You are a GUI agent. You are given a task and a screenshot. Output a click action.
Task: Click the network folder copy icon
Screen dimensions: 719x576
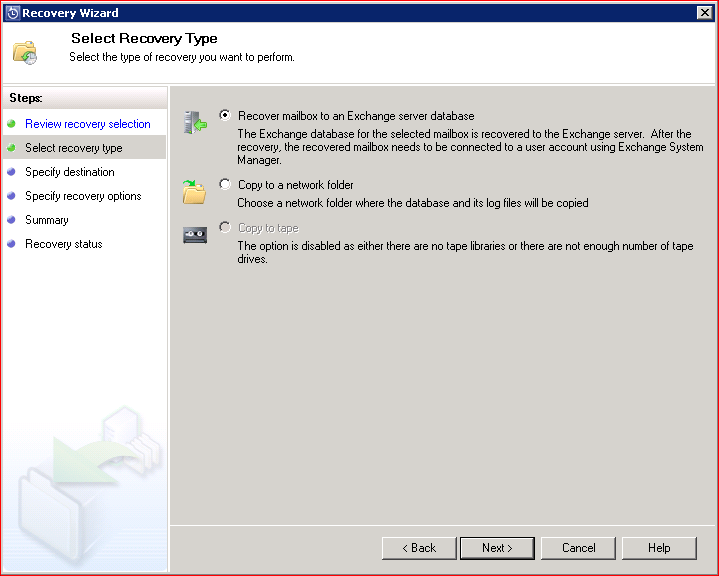194,191
